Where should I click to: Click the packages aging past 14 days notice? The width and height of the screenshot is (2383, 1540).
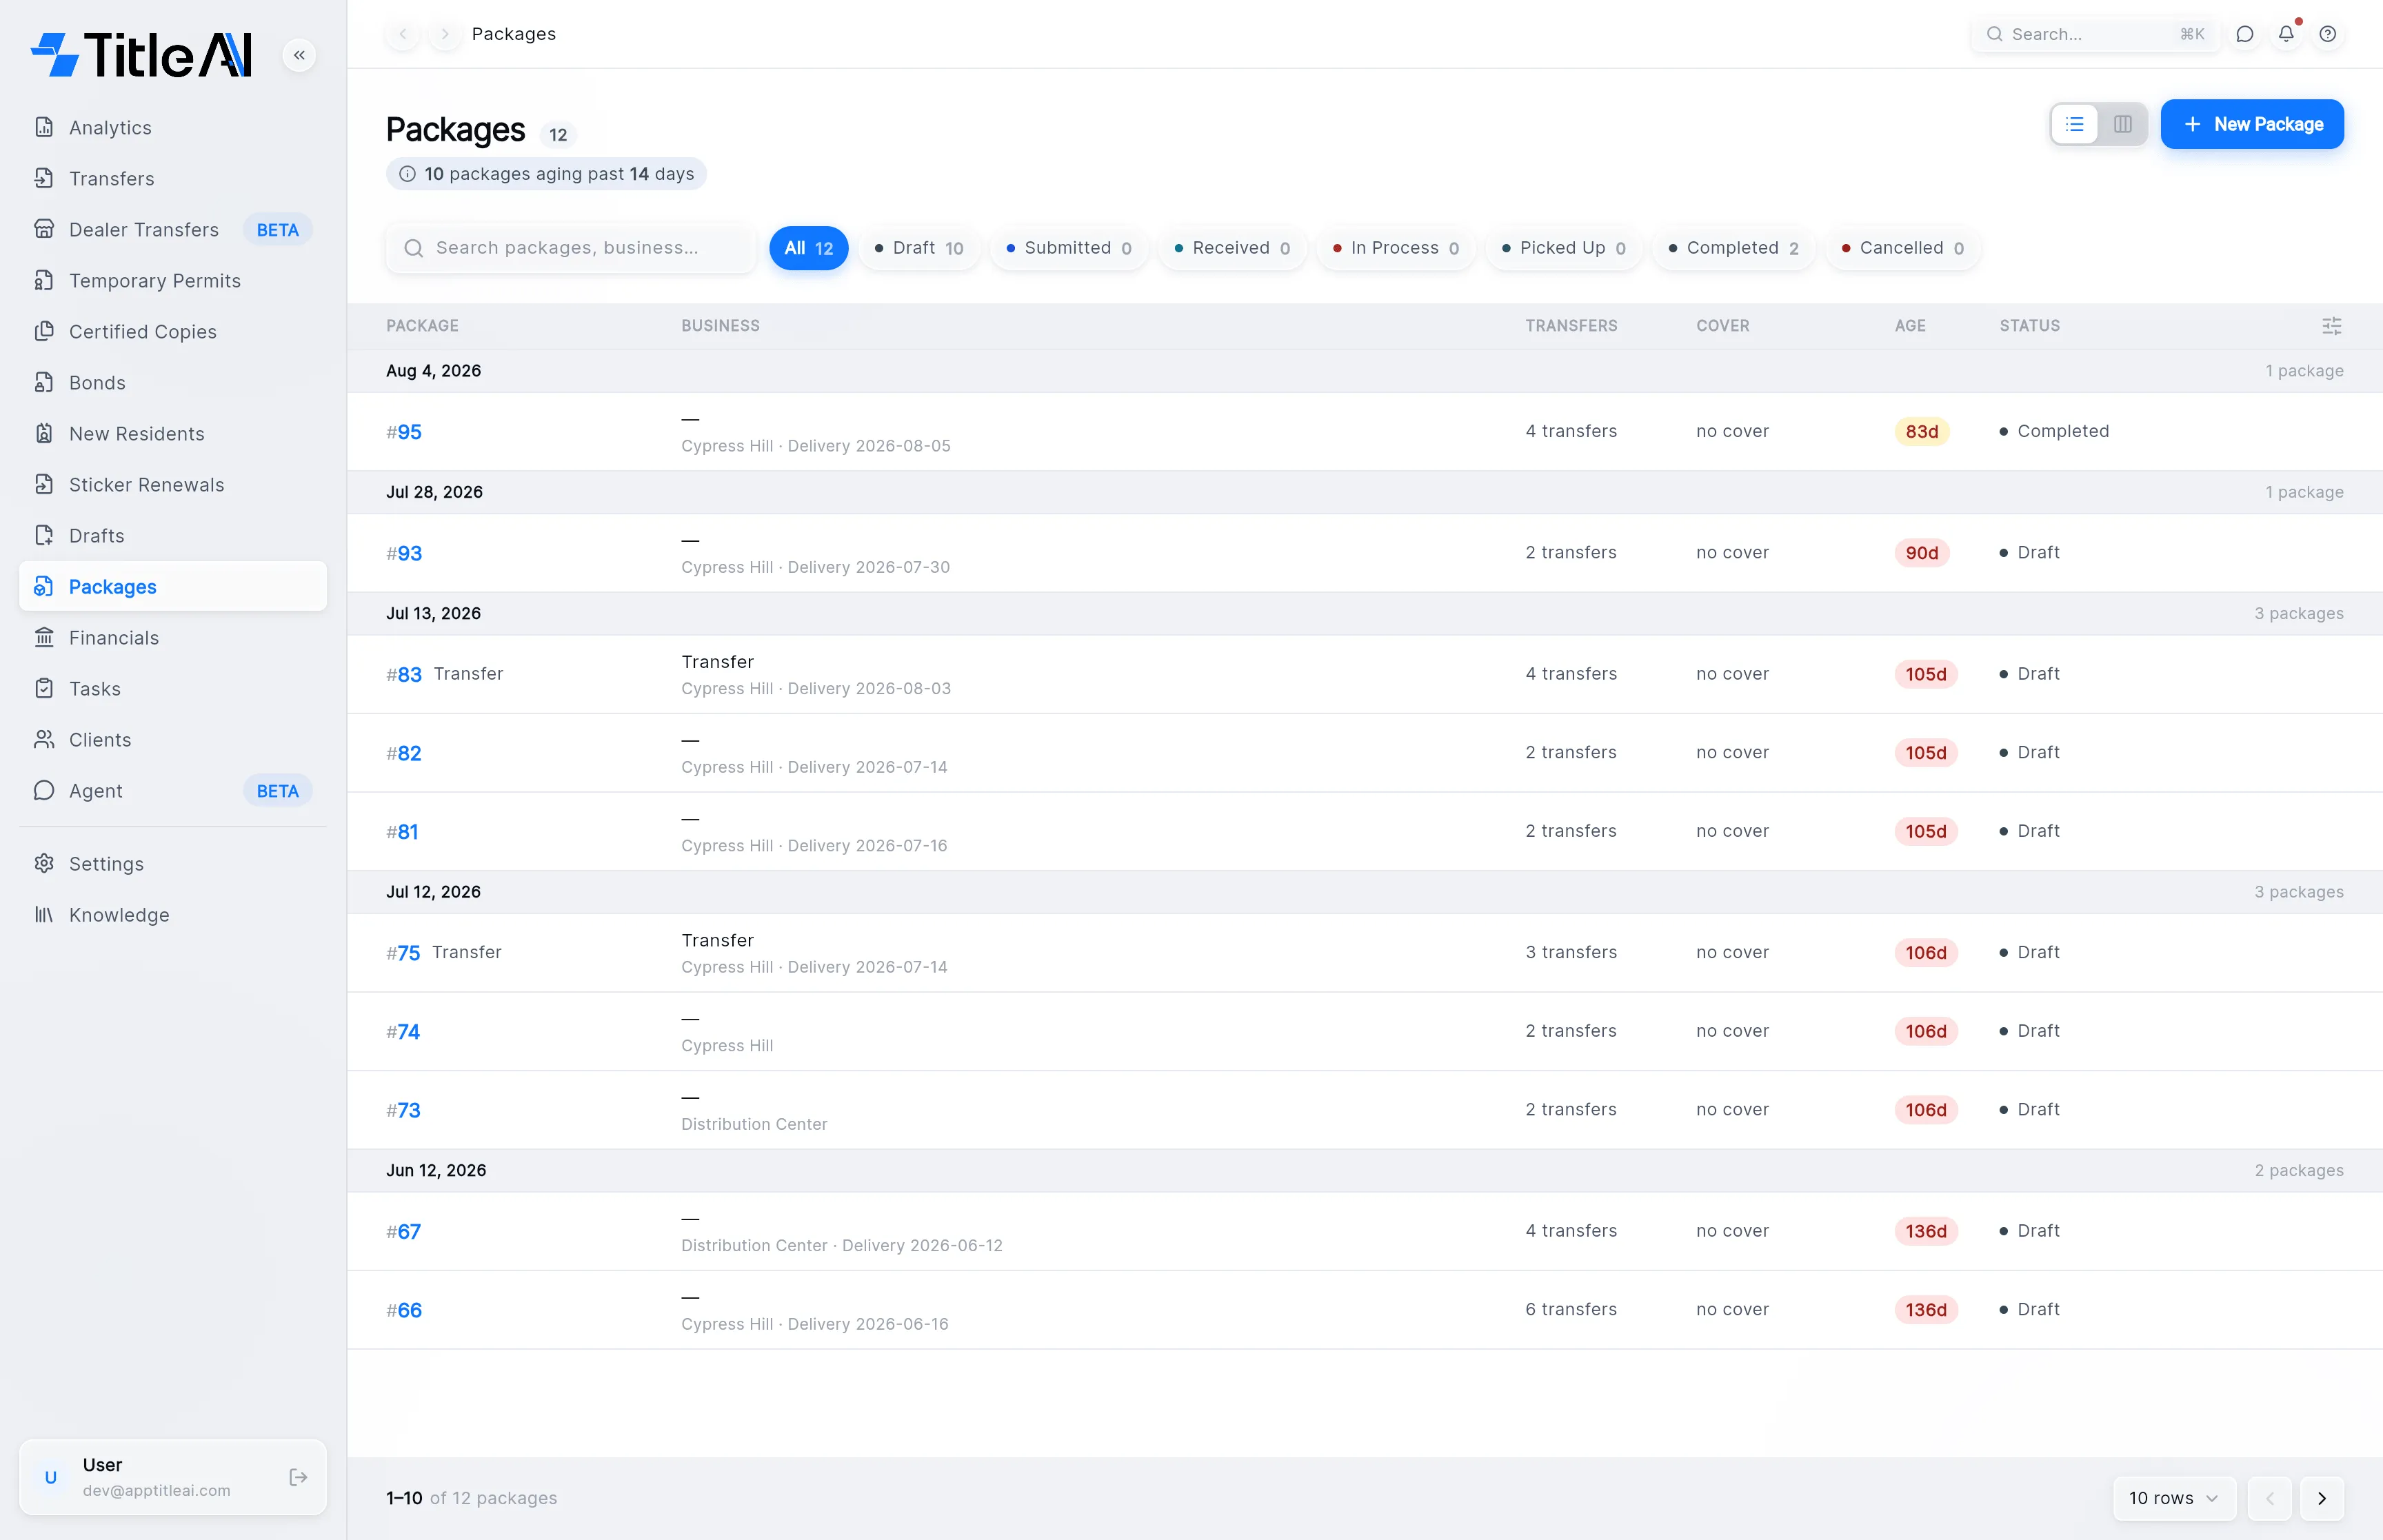click(x=546, y=174)
